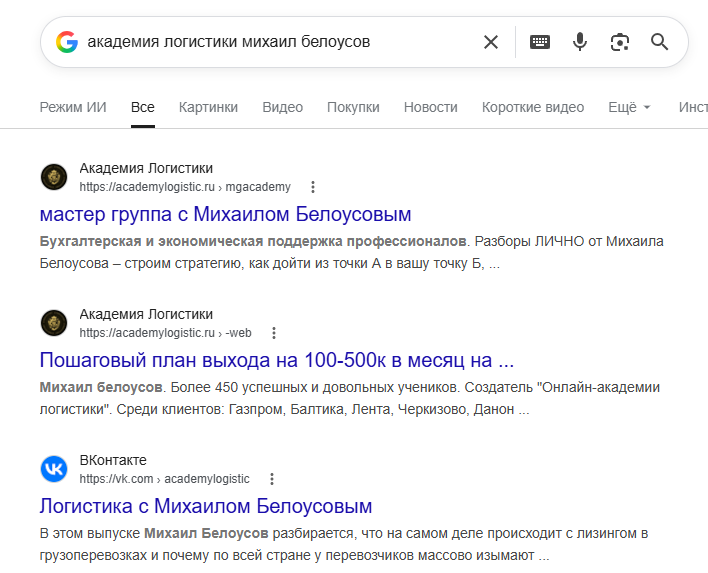
Task: Switch to the Режим ИИ tab
Action: [x=73, y=107]
